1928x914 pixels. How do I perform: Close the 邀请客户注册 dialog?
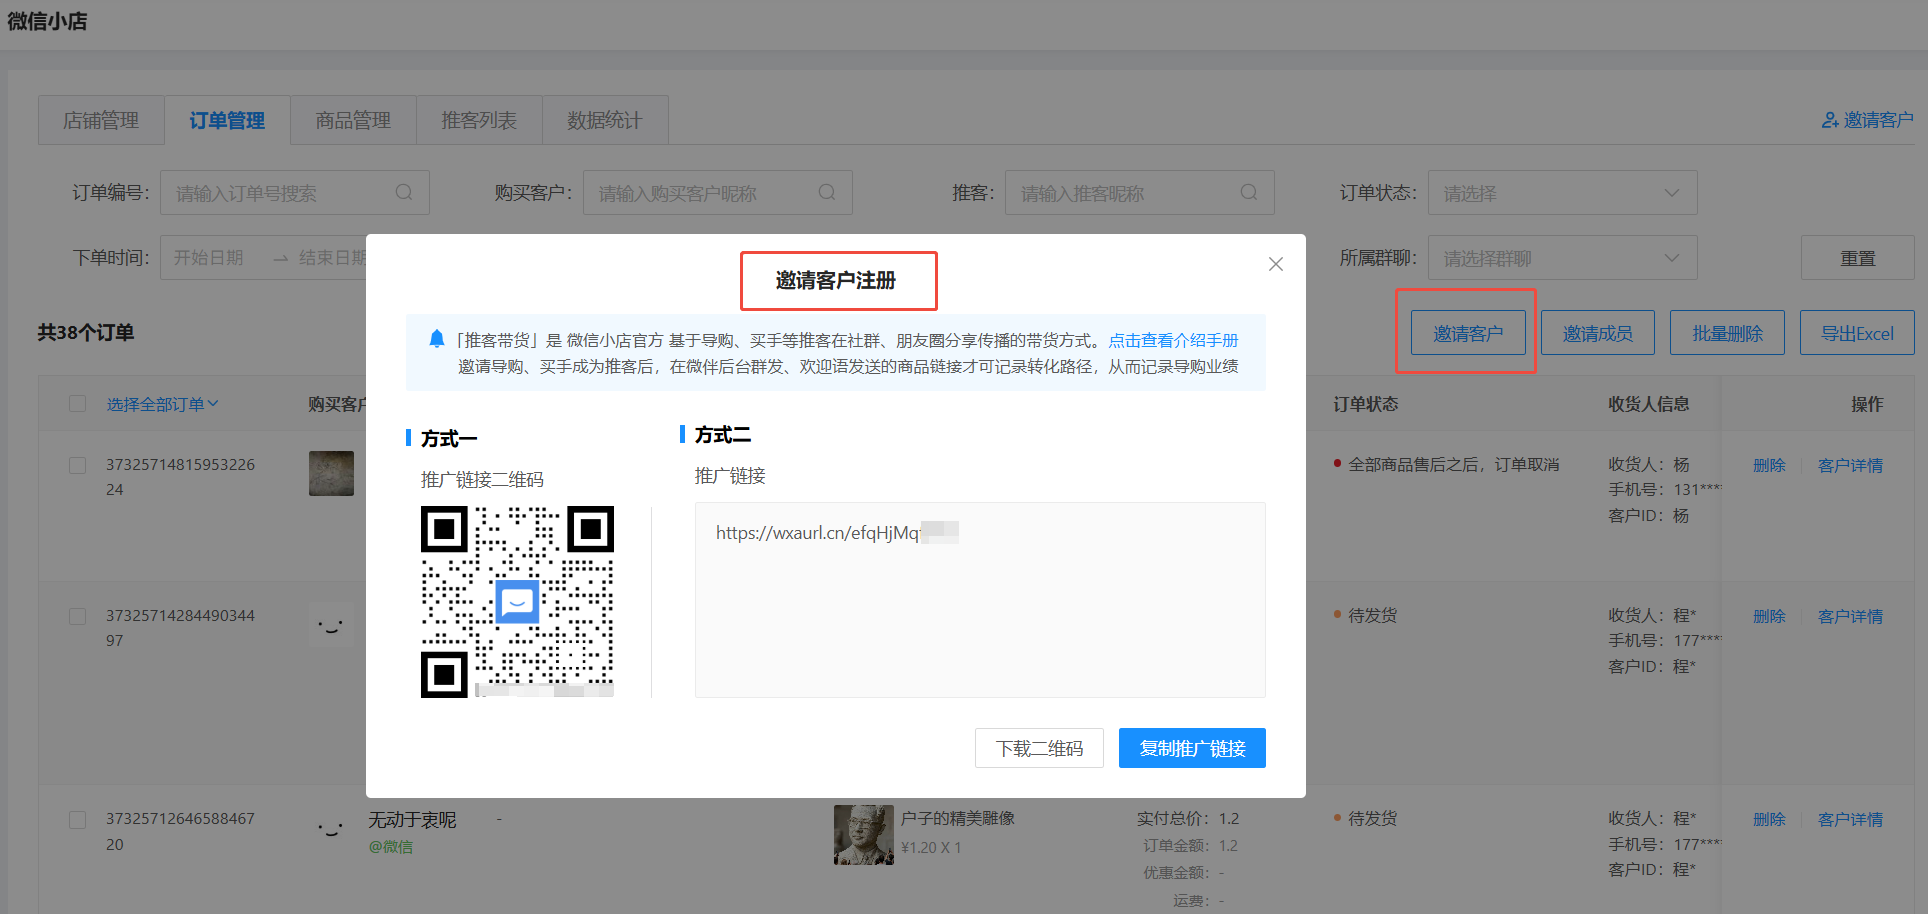(1275, 264)
